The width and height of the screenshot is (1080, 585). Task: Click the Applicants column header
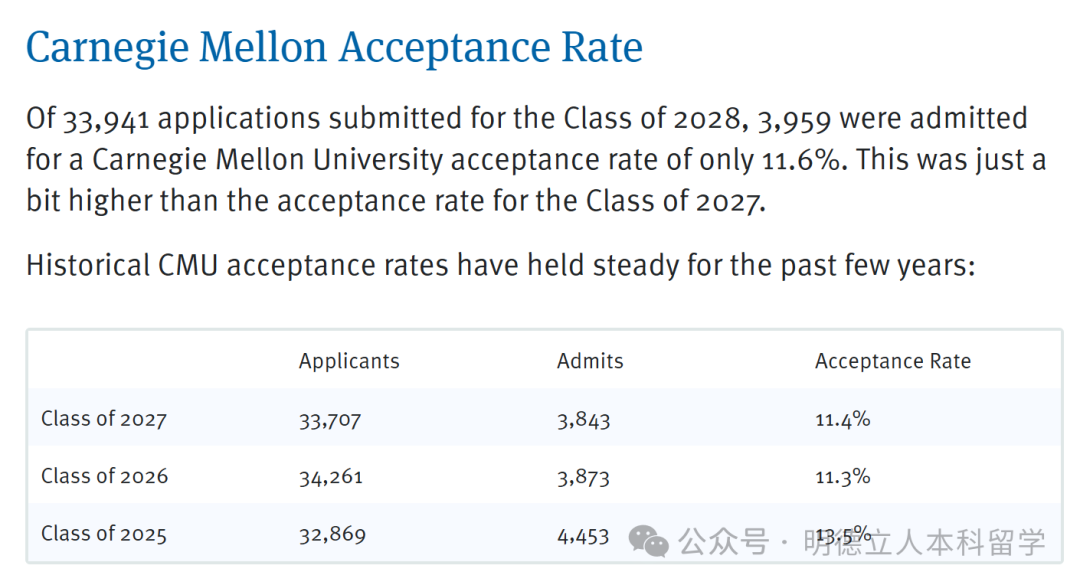349,361
